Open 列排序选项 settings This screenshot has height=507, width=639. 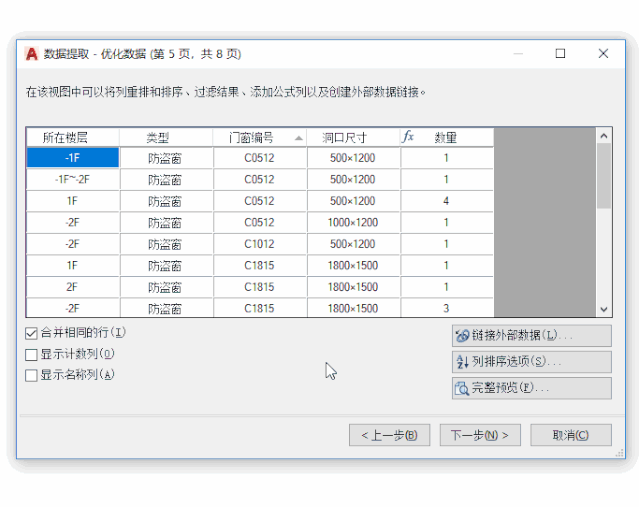click(531, 362)
